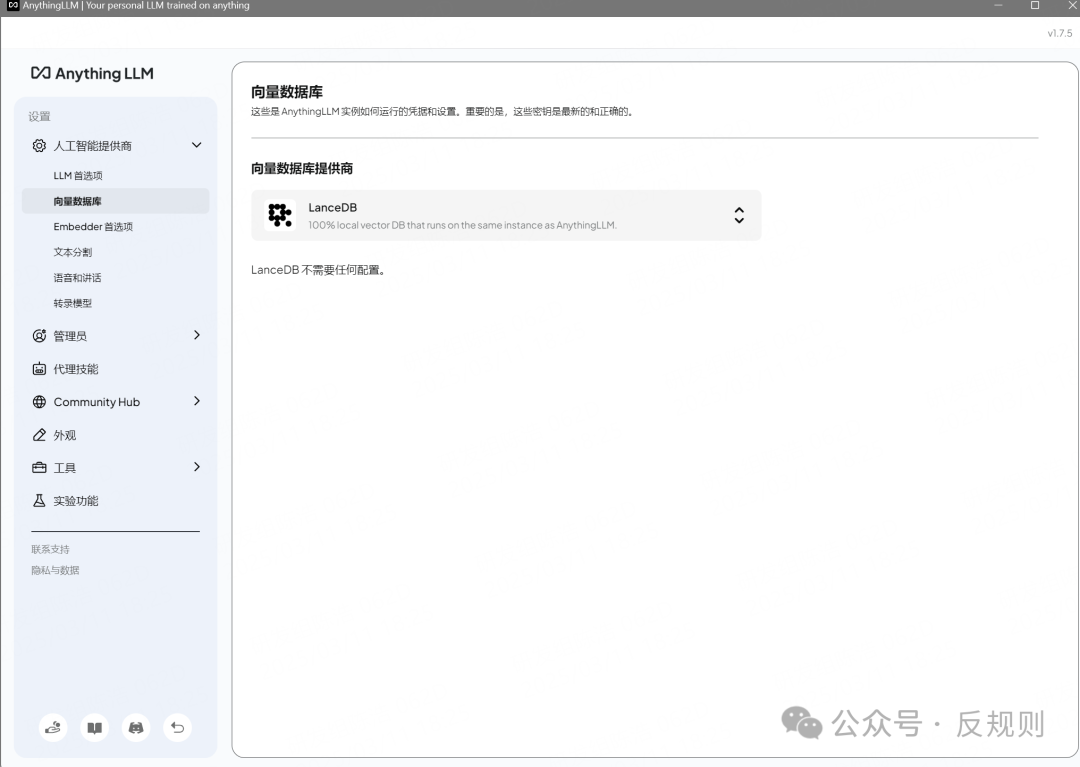Image resolution: width=1080 pixels, height=767 pixels.
Task: Expand the 工具 section chevron
Action: [196, 467]
